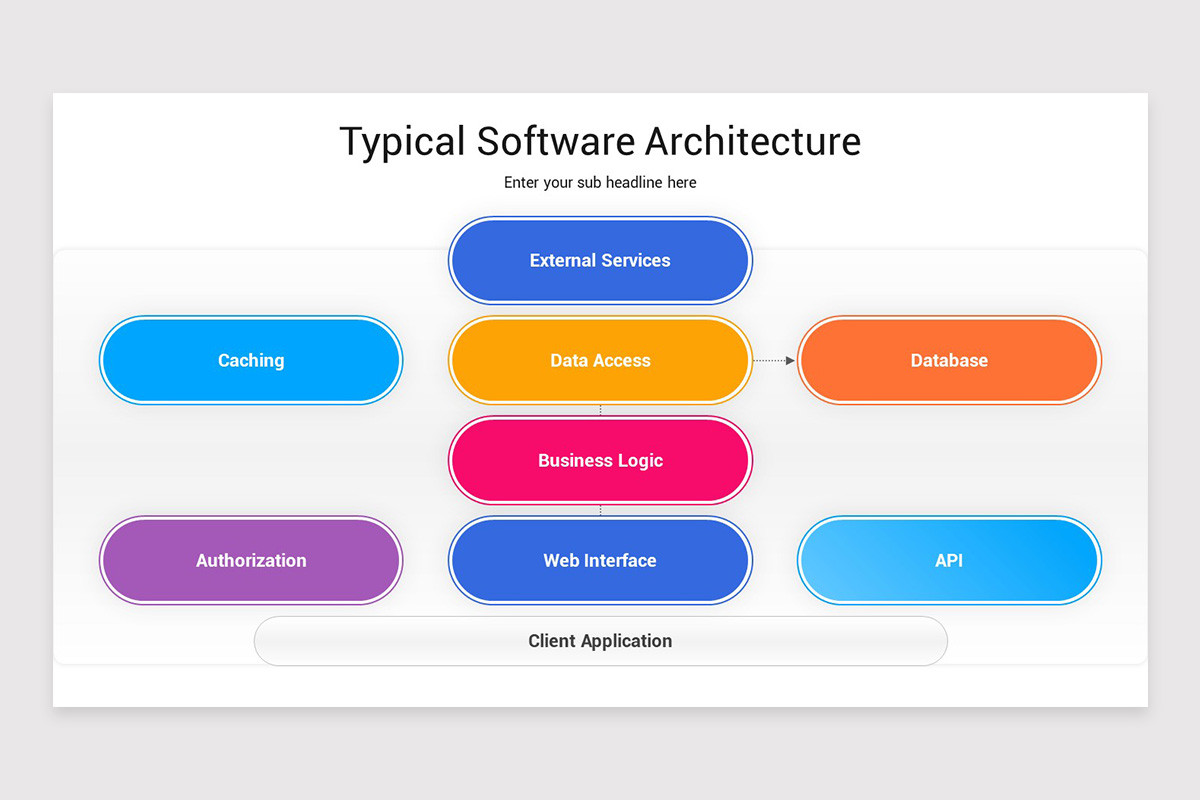The width and height of the screenshot is (1200, 800).
Task: Select the Web Interface block
Action: pyautogui.click(x=600, y=560)
